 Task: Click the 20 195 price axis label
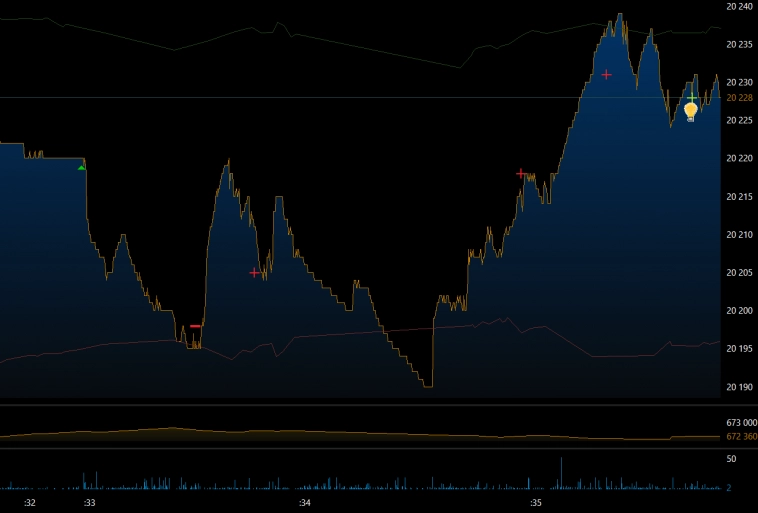[740, 349]
